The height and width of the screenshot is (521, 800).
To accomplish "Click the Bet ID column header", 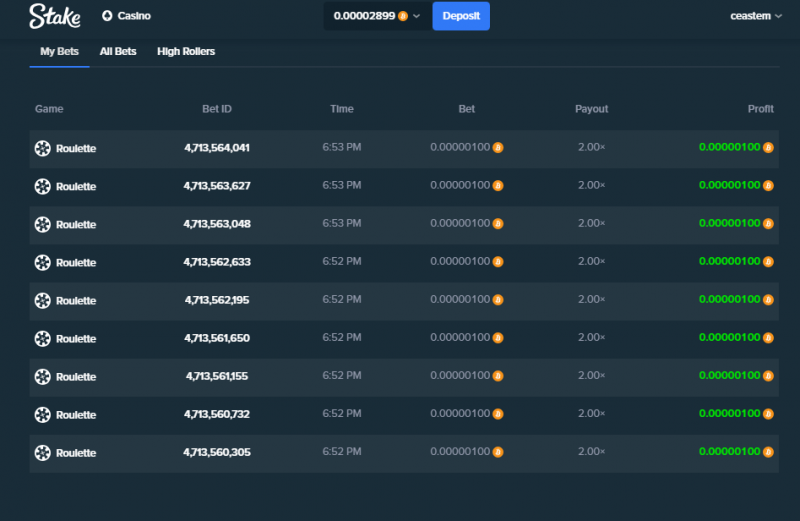I will tap(217, 109).
